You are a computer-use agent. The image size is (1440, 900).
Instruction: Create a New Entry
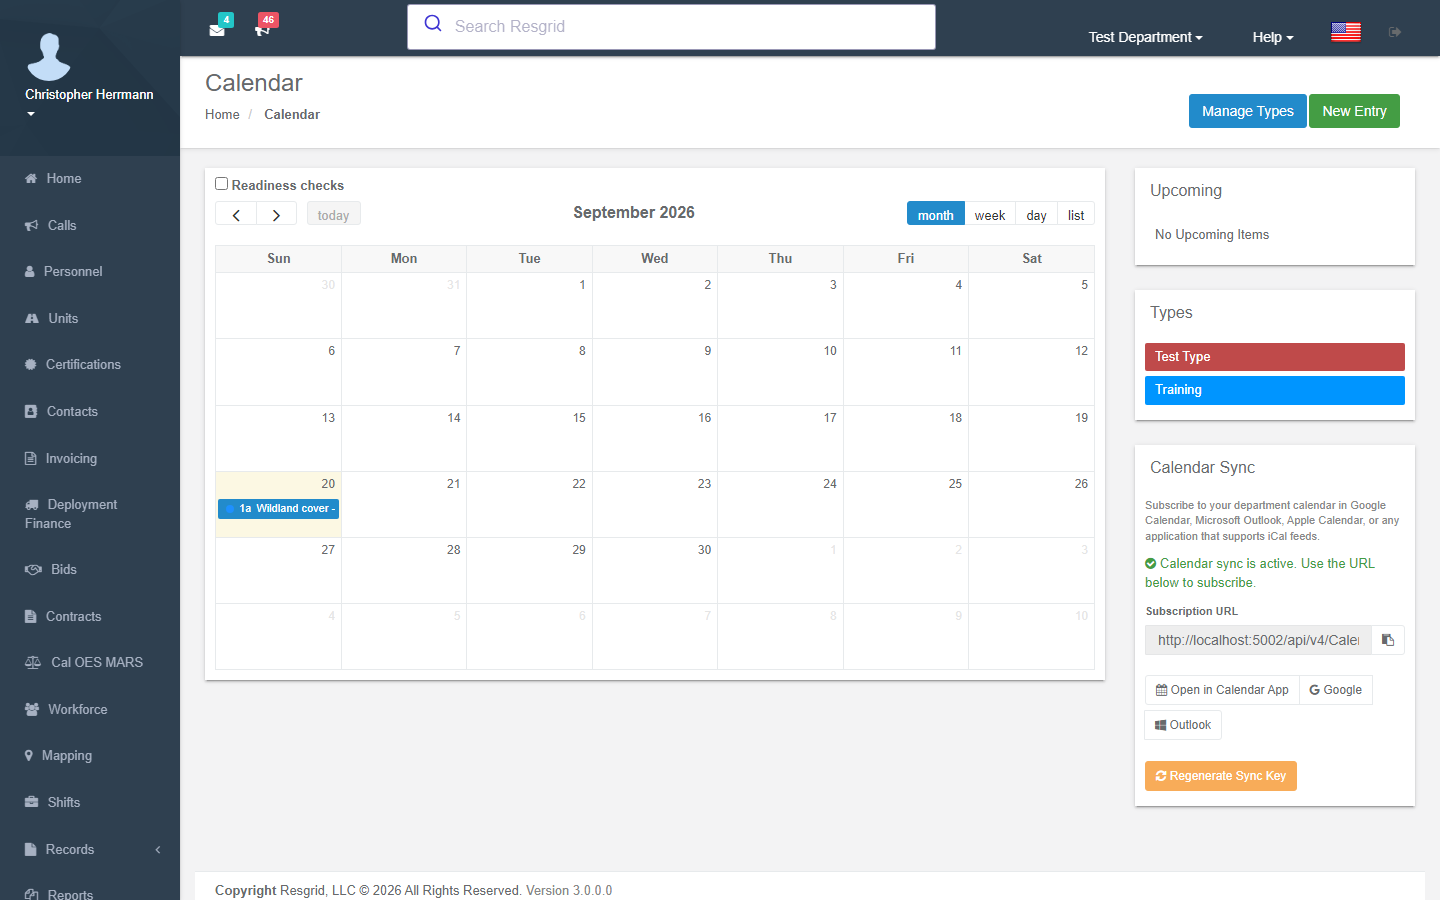pyautogui.click(x=1354, y=111)
